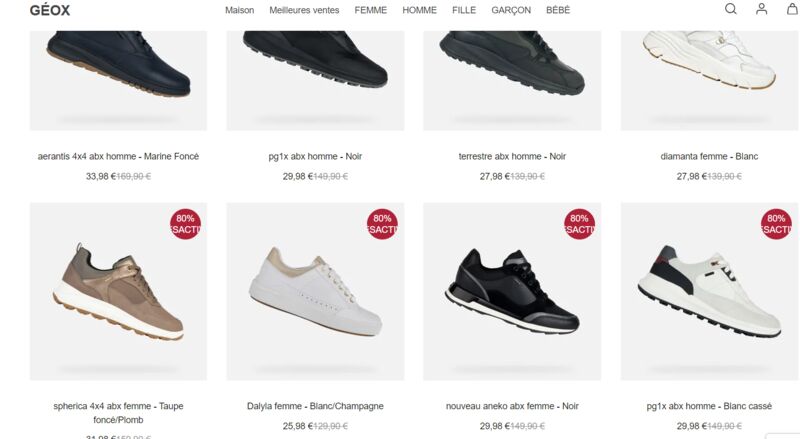Image resolution: width=800 pixels, height=439 pixels.
Task: Click 80% badge on nouveau aneko shoe
Action: tap(579, 224)
